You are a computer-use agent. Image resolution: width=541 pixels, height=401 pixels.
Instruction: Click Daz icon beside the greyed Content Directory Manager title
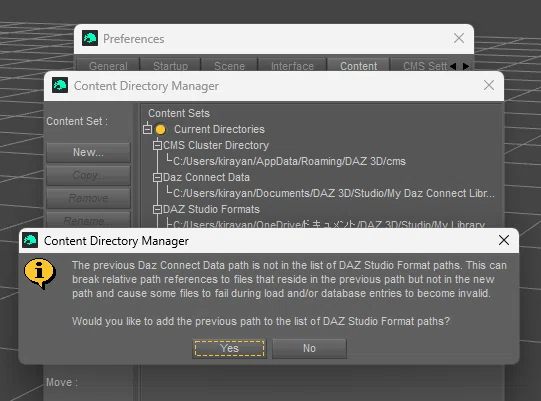click(60, 85)
